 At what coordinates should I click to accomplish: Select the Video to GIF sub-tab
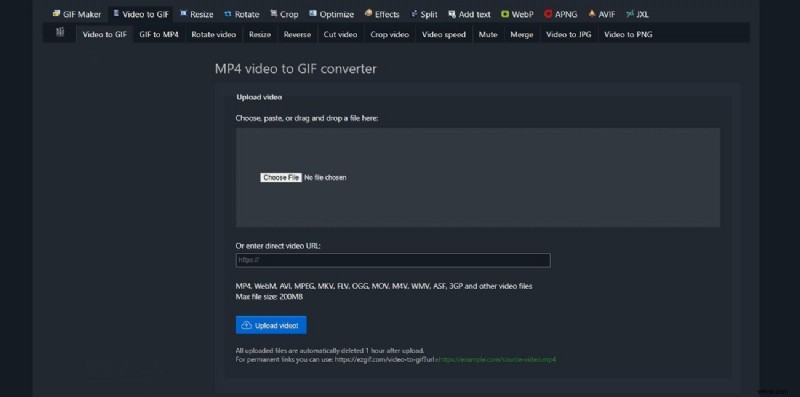(105, 35)
